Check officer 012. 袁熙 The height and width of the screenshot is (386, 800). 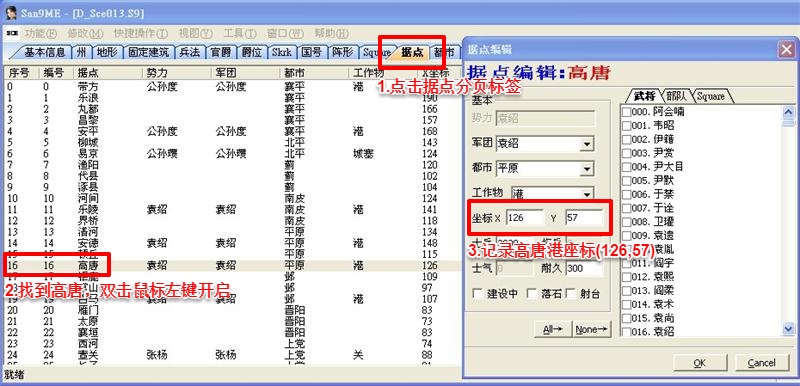point(626,277)
